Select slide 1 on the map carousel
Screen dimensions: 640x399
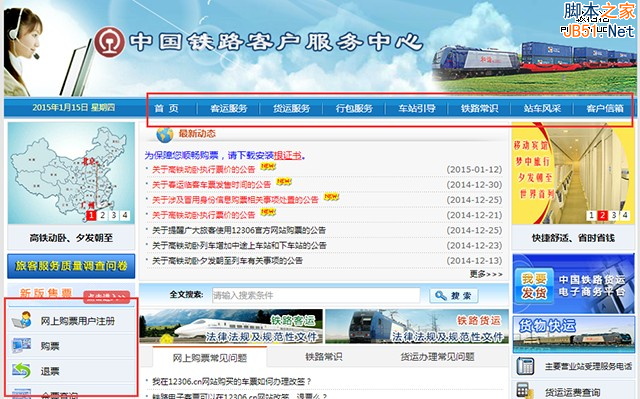(91, 215)
